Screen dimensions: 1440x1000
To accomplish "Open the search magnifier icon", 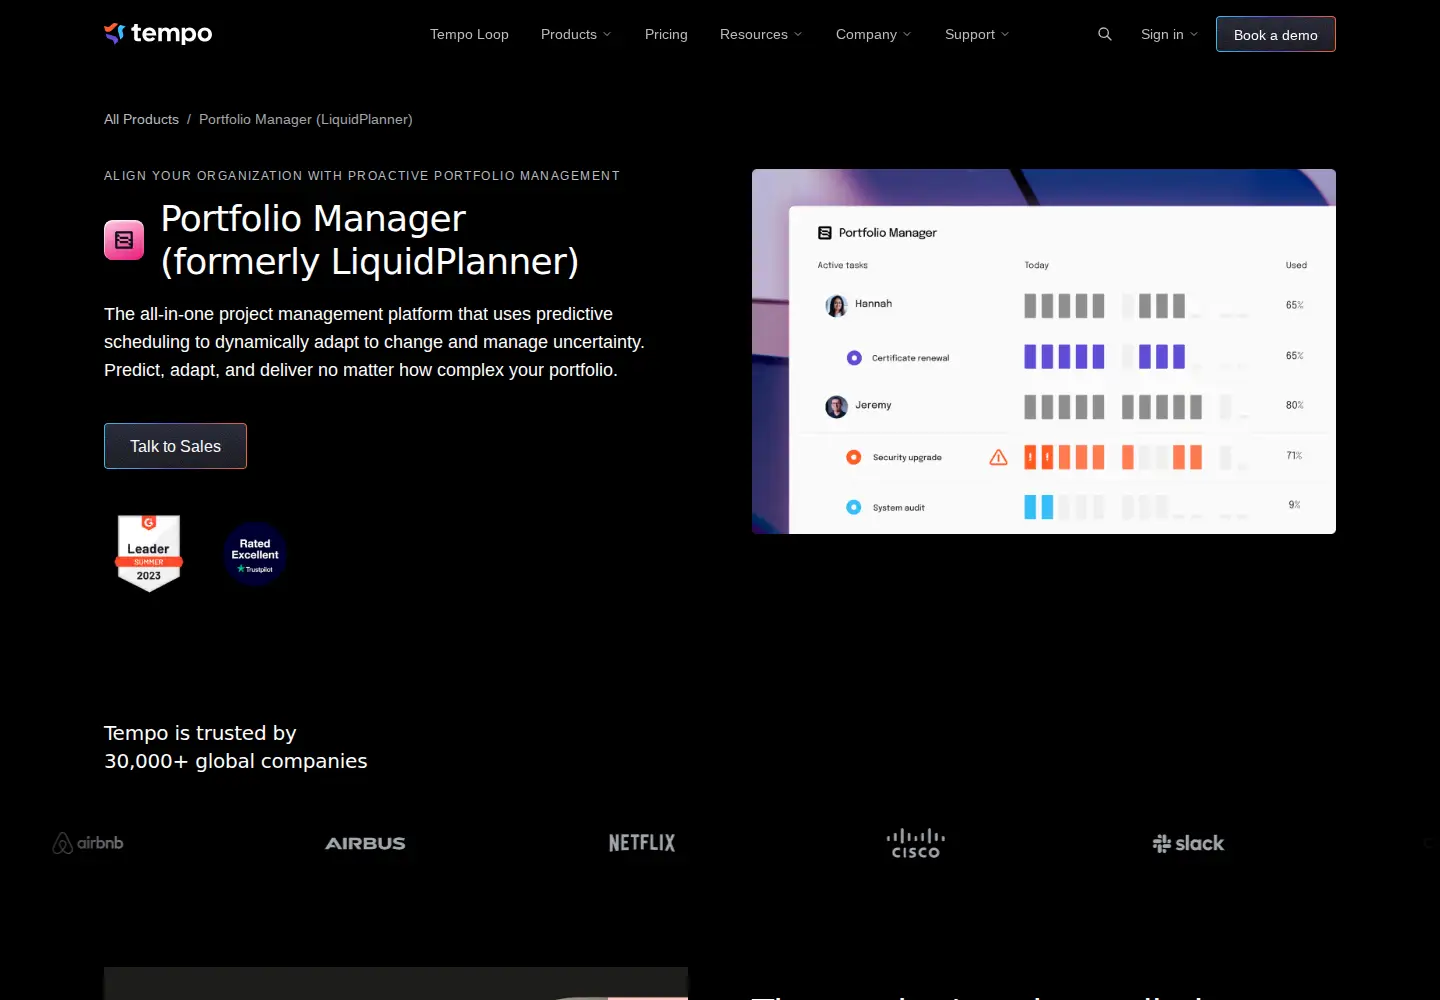I will click(1105, 34).
